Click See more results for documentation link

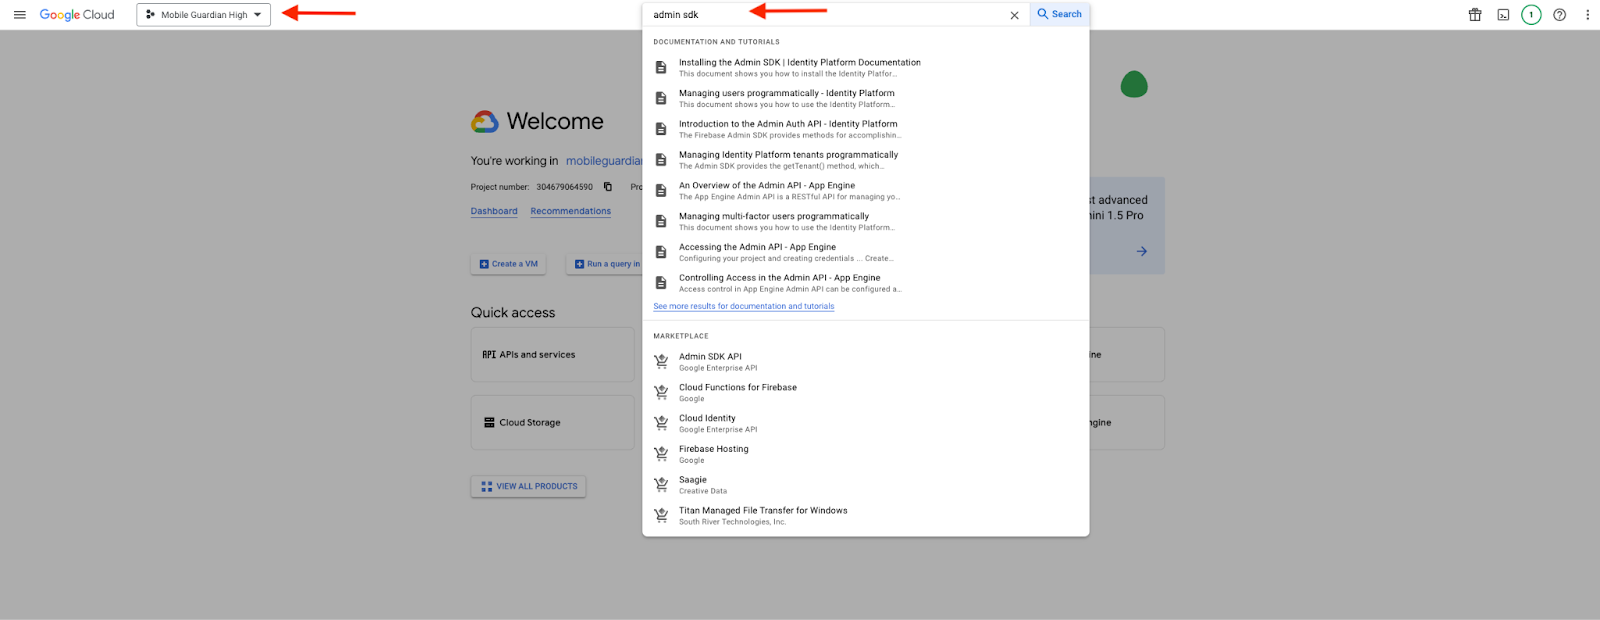(x=743, y=307)
